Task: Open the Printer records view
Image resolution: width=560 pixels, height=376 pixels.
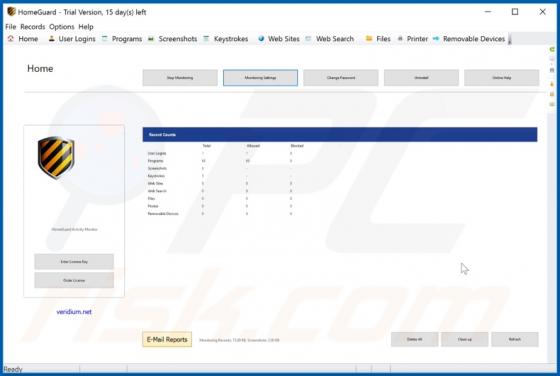Action: click(x=412, y=39)
